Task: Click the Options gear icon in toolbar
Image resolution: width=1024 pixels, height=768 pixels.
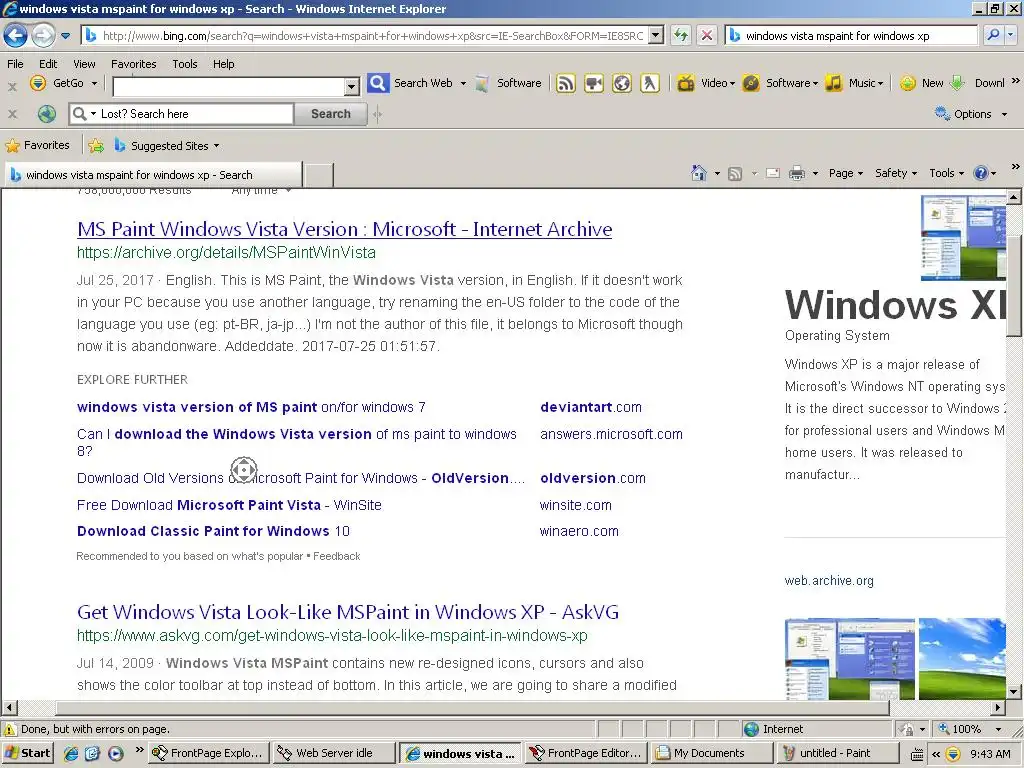Action: coord(942,114)
